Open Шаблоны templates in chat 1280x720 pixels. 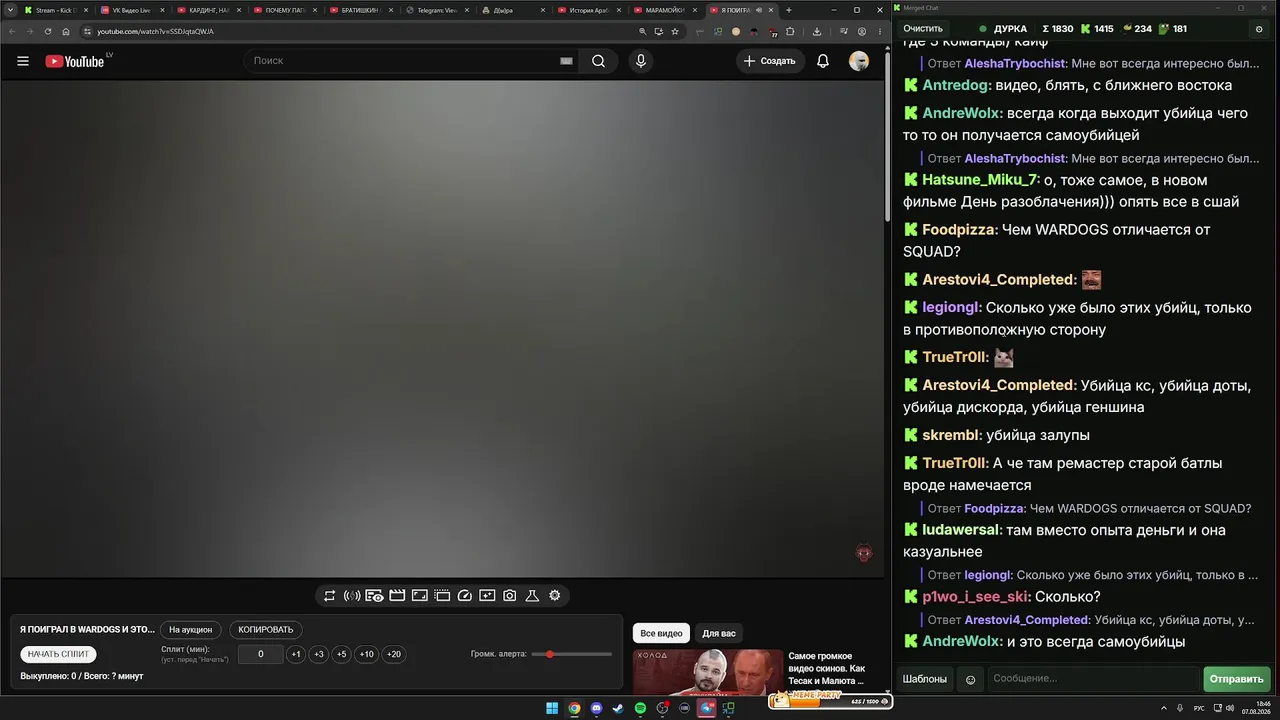[x=925, y=679]
